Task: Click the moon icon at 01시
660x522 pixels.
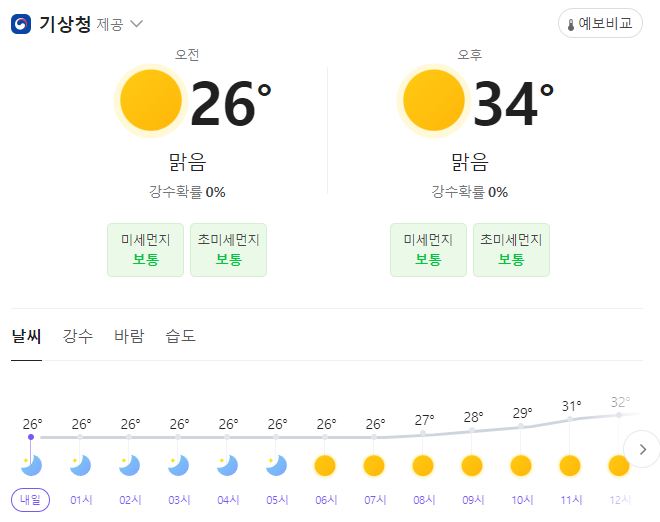Action: pyautogui.click(x=80, y=466)
